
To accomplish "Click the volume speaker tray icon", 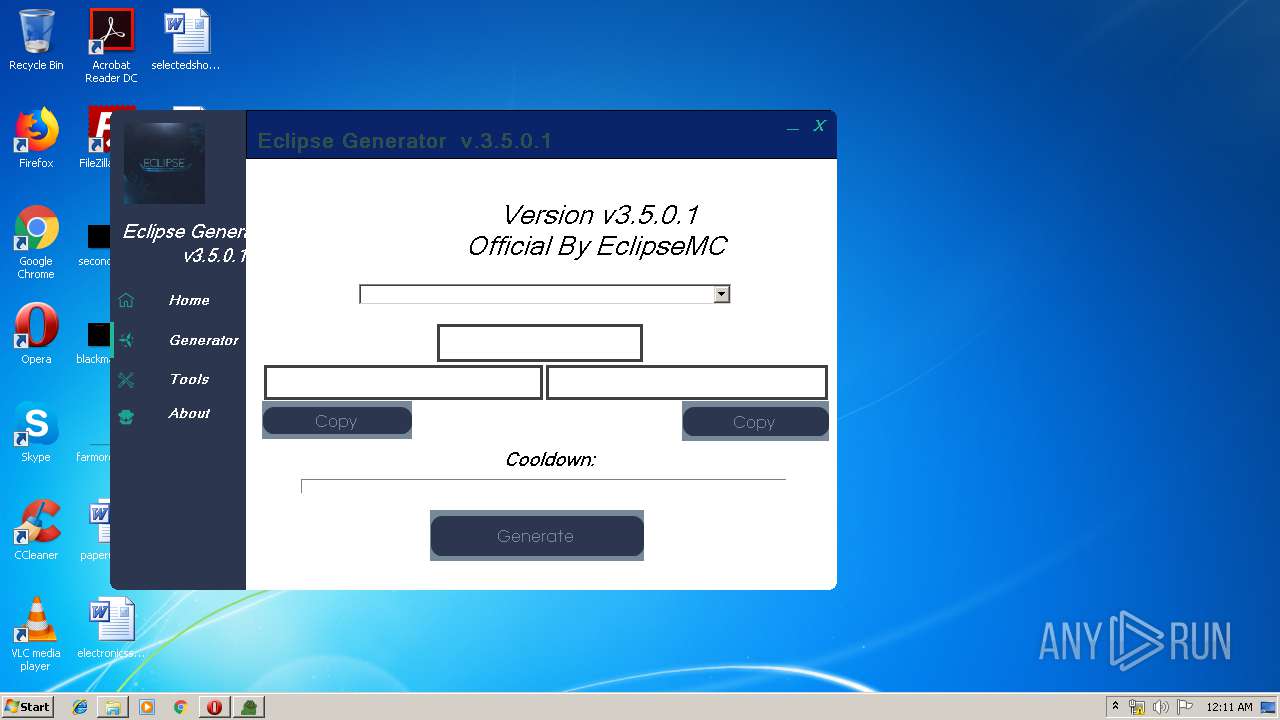I will pyautogui.click(x=1161, y=707).
